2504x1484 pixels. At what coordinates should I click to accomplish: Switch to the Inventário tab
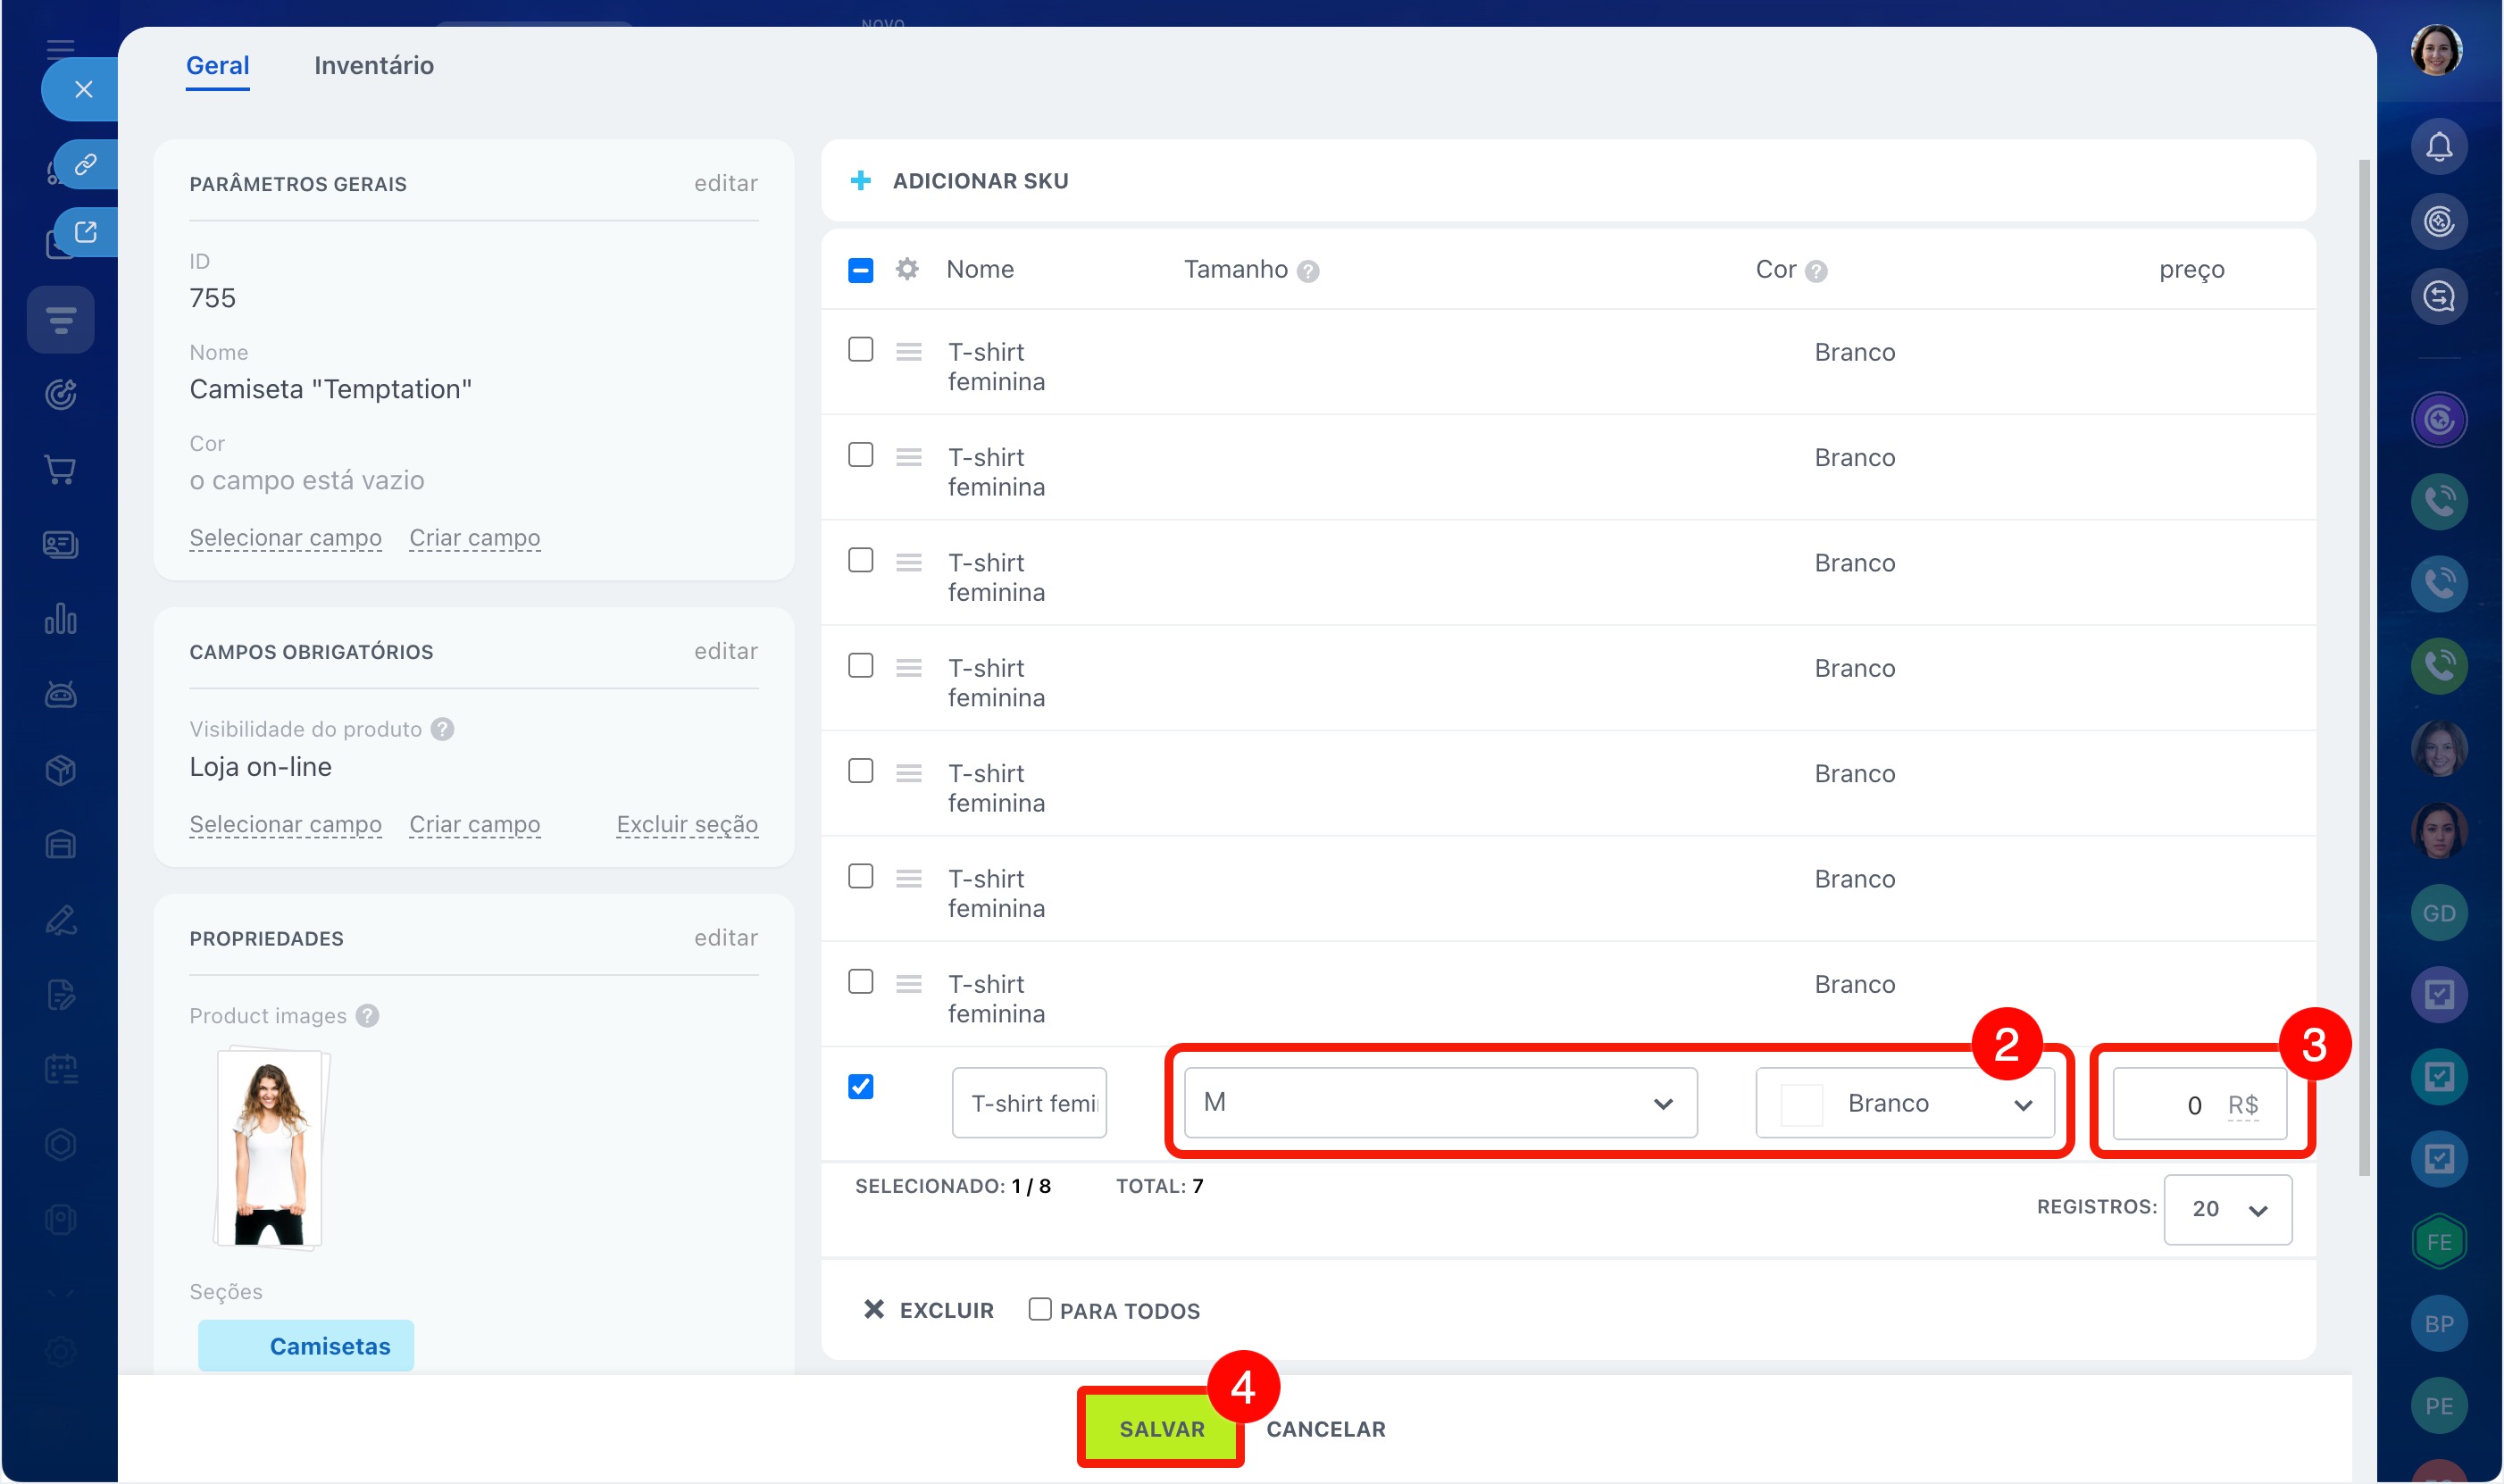(x=373, y=65)
